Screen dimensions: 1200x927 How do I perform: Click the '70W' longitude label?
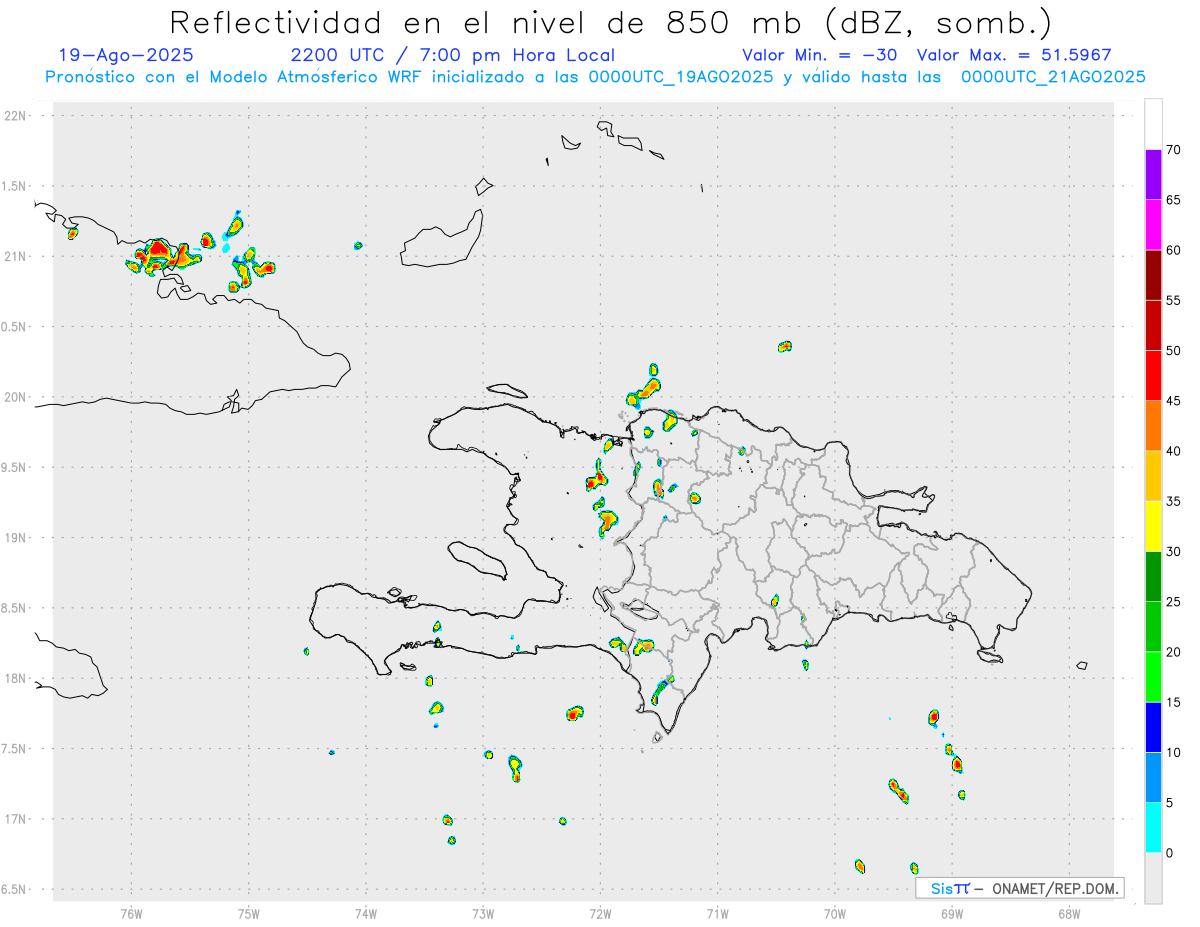(x=835, y=913)
